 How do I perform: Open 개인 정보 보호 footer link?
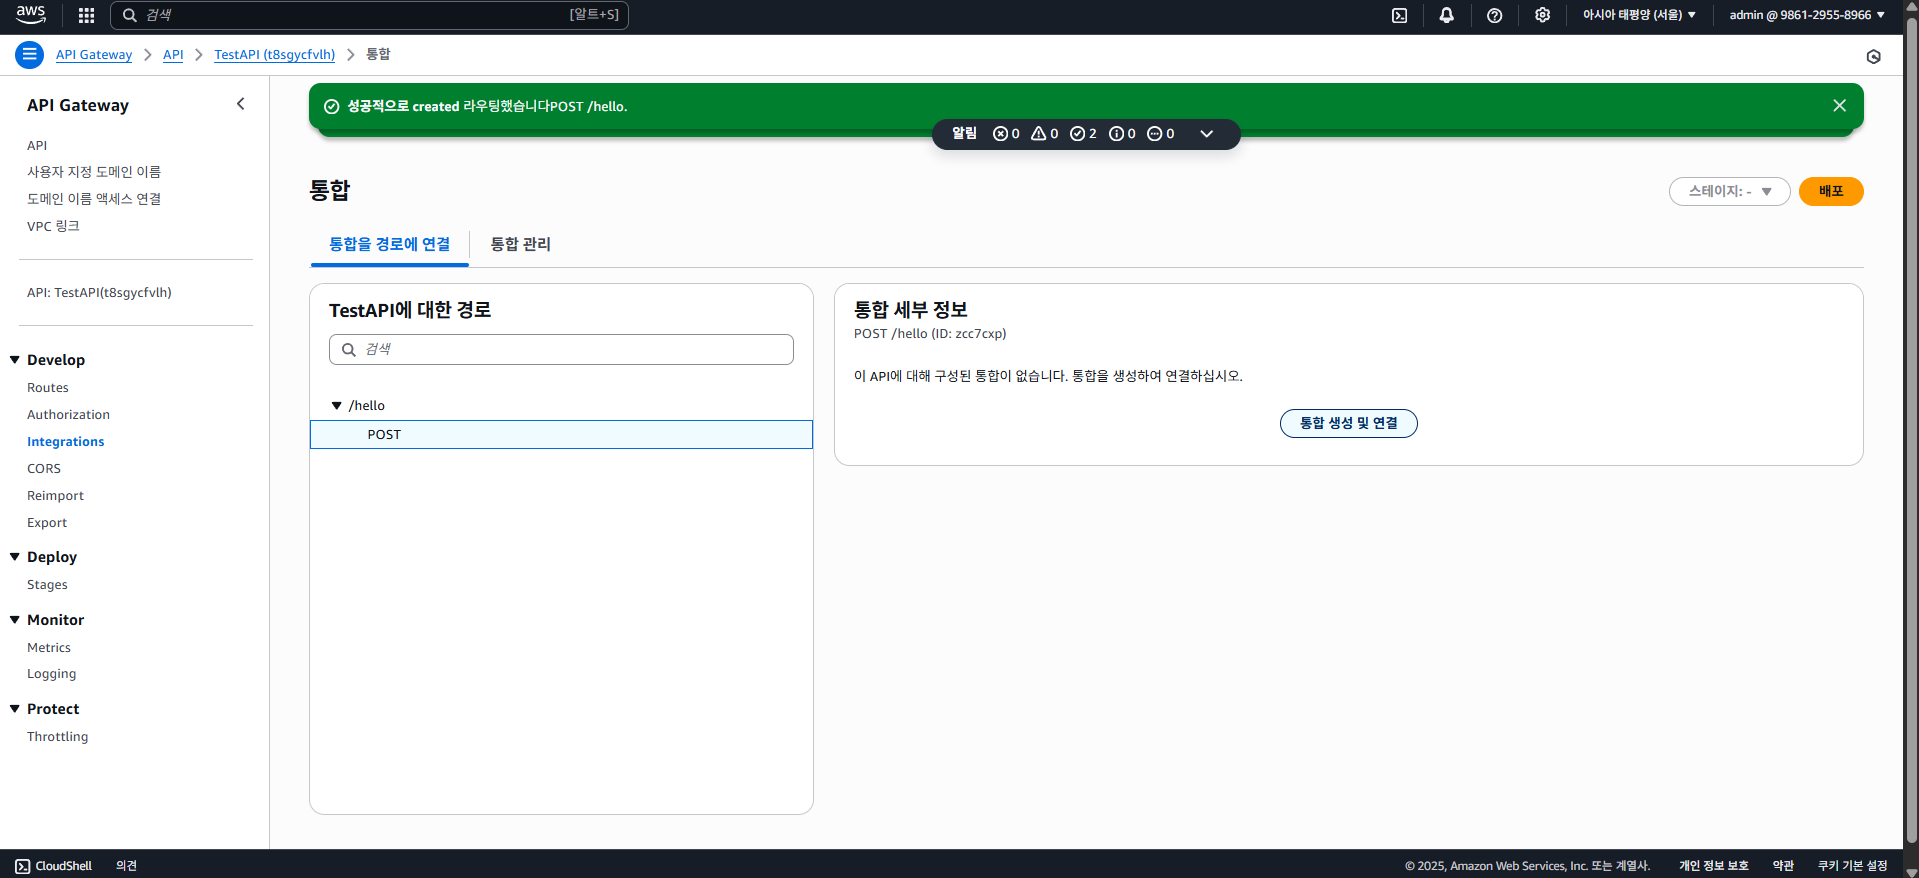pos(1713,866)
